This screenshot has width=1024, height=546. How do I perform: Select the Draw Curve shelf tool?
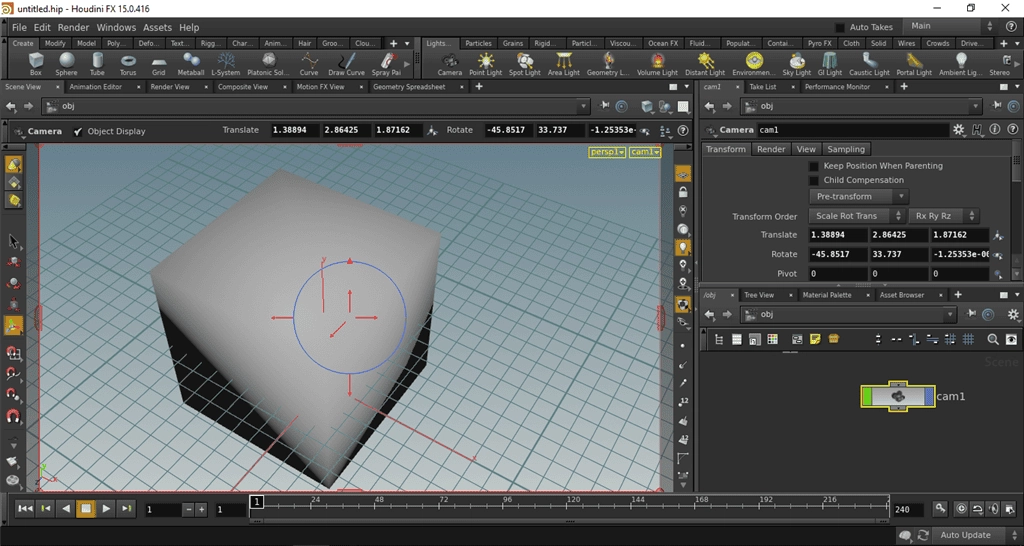346,64
